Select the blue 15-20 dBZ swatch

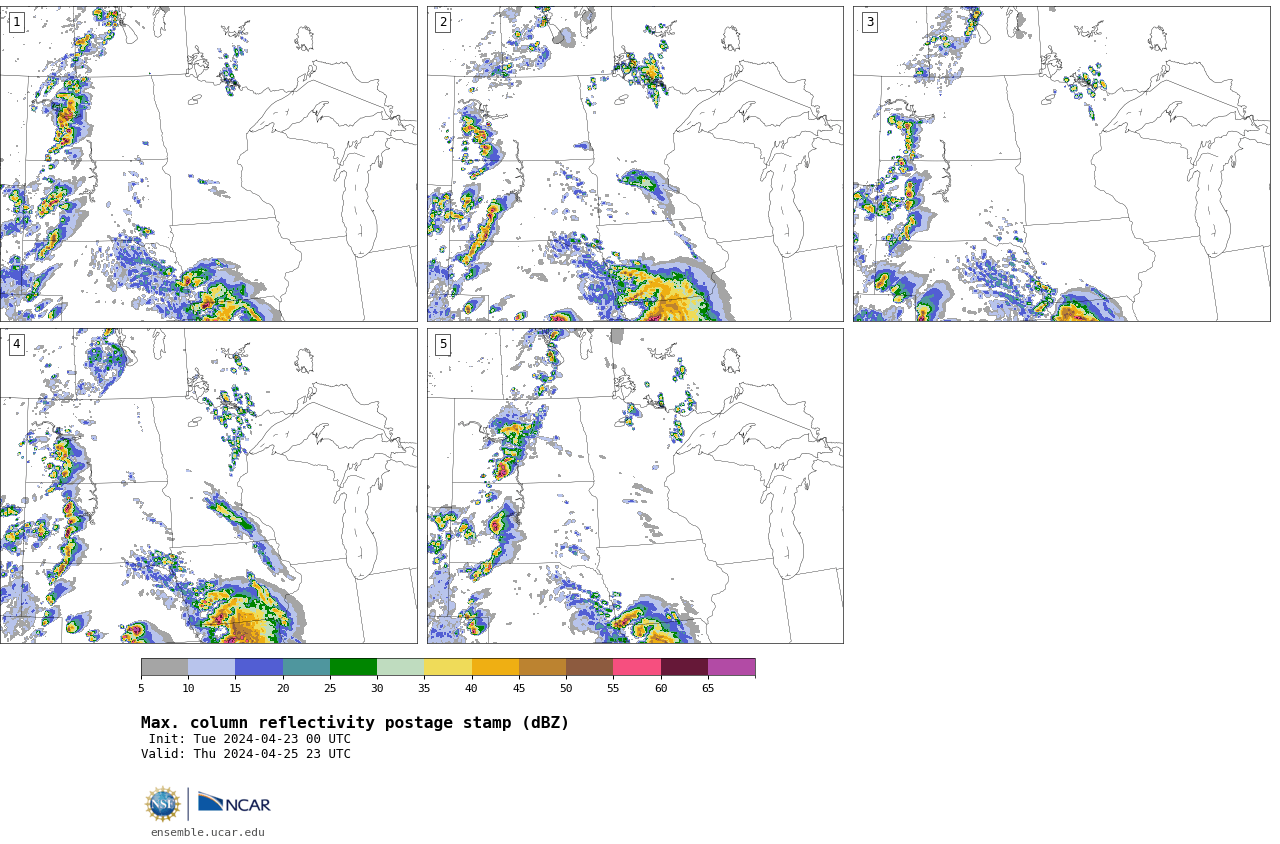(259, 667)
